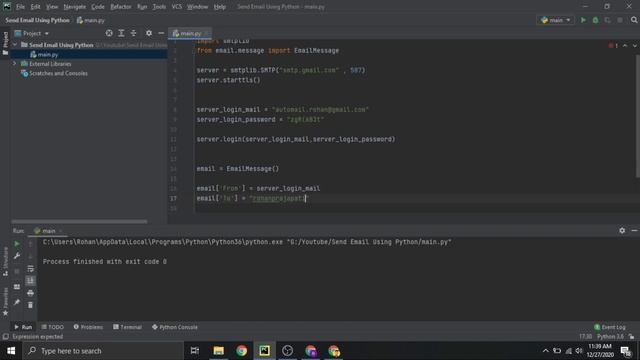The image size is (640, 360).
Task: Open the main run configuration dropdown
Action: 556,20
